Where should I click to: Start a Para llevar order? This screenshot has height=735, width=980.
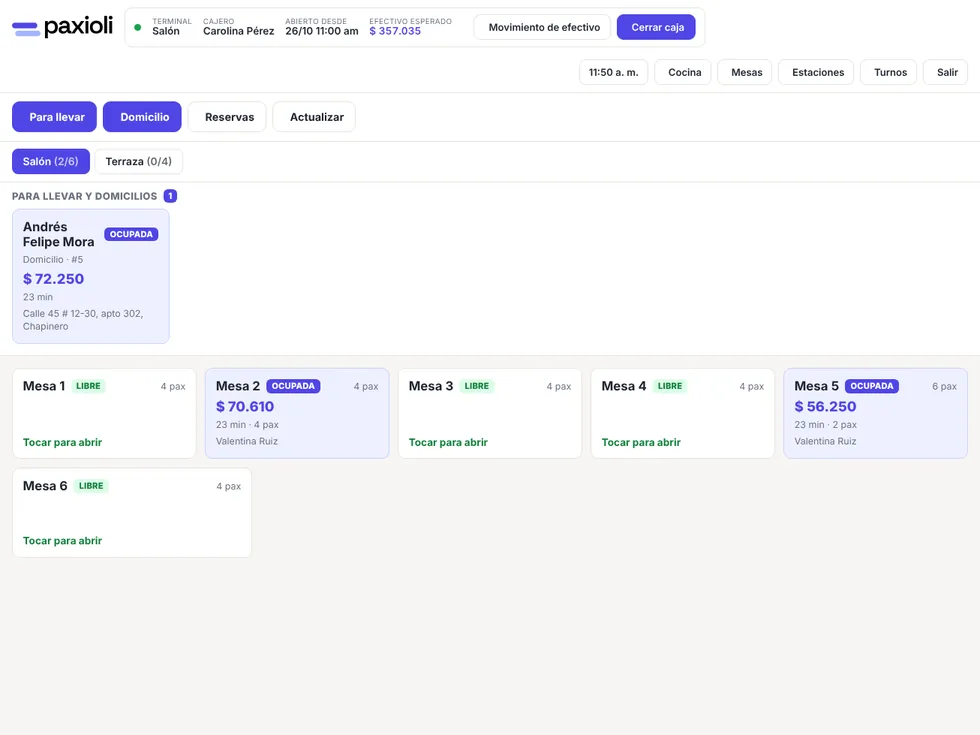pos(54,117)
